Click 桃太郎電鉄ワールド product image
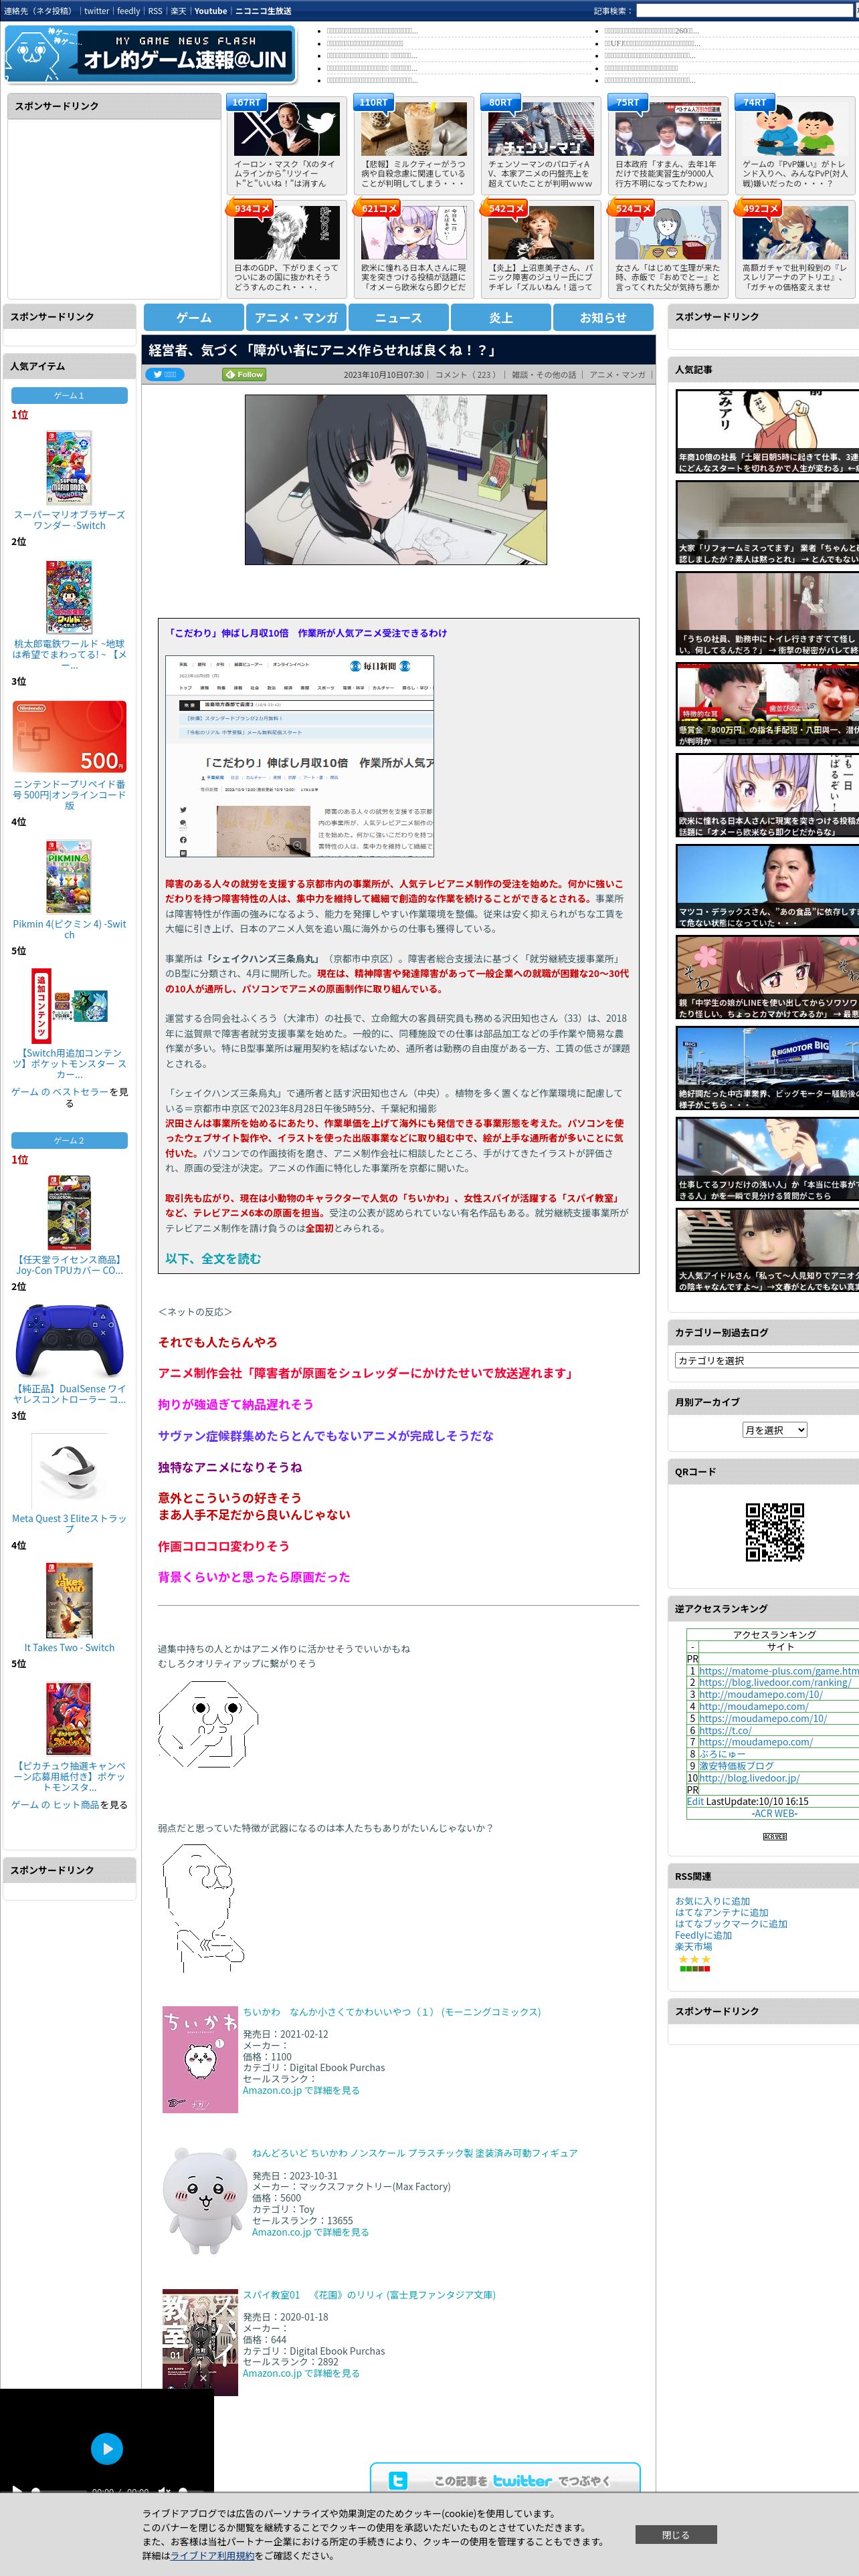 (x=69, y=596)
